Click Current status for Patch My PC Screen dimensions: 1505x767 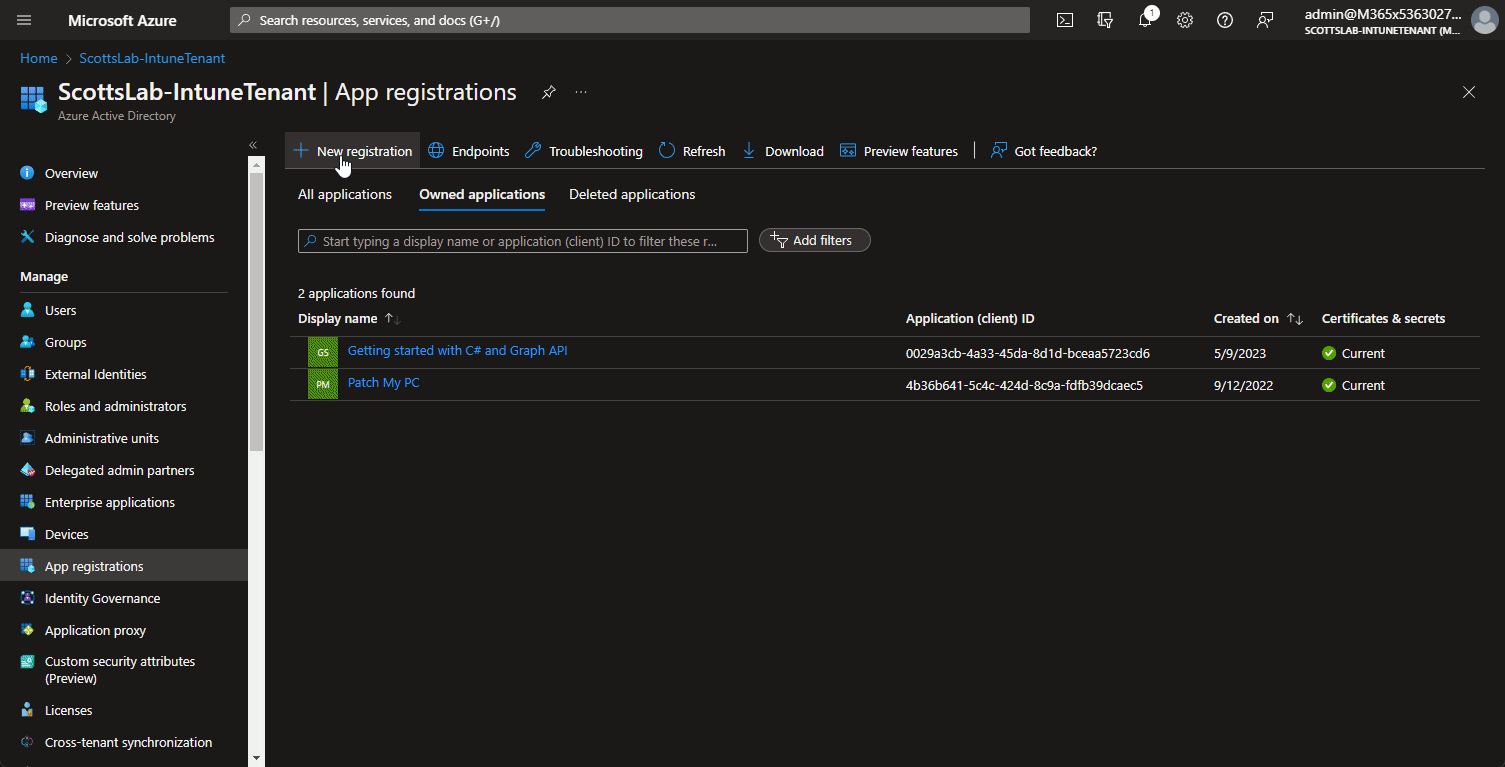pyautogui.click(x=1353, y=385)
